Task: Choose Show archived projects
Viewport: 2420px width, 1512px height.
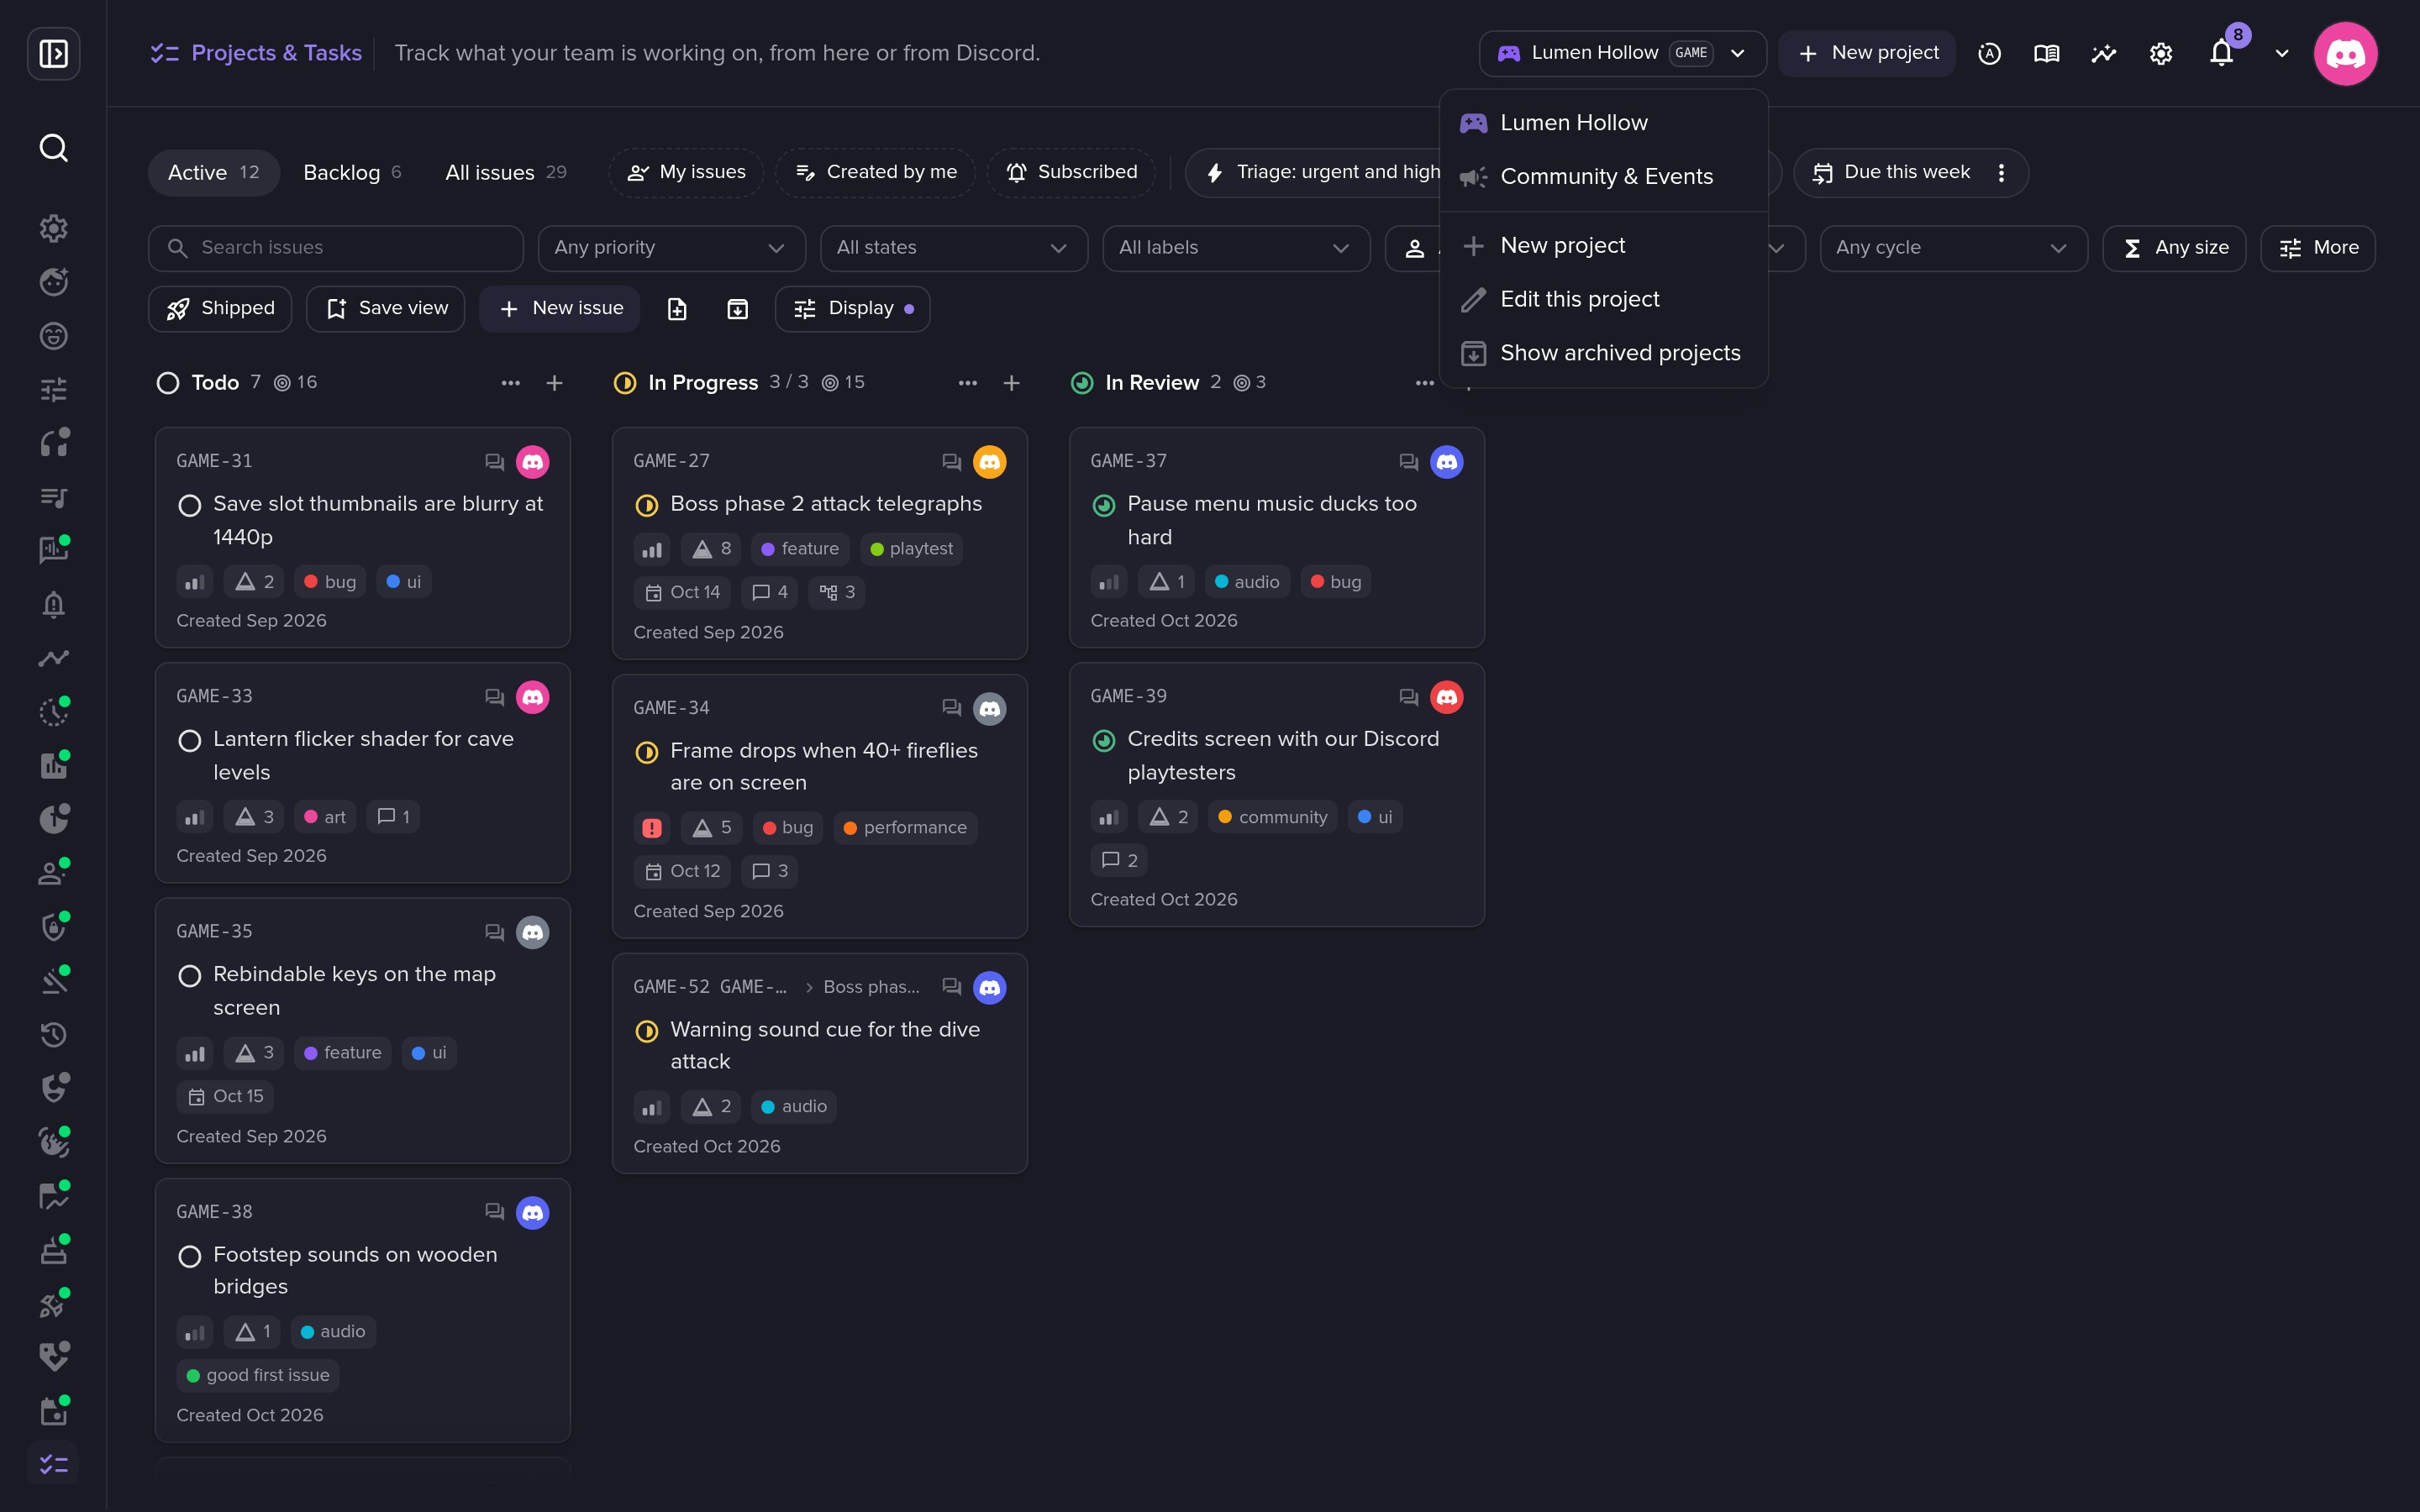Action: pos(1603,353)
